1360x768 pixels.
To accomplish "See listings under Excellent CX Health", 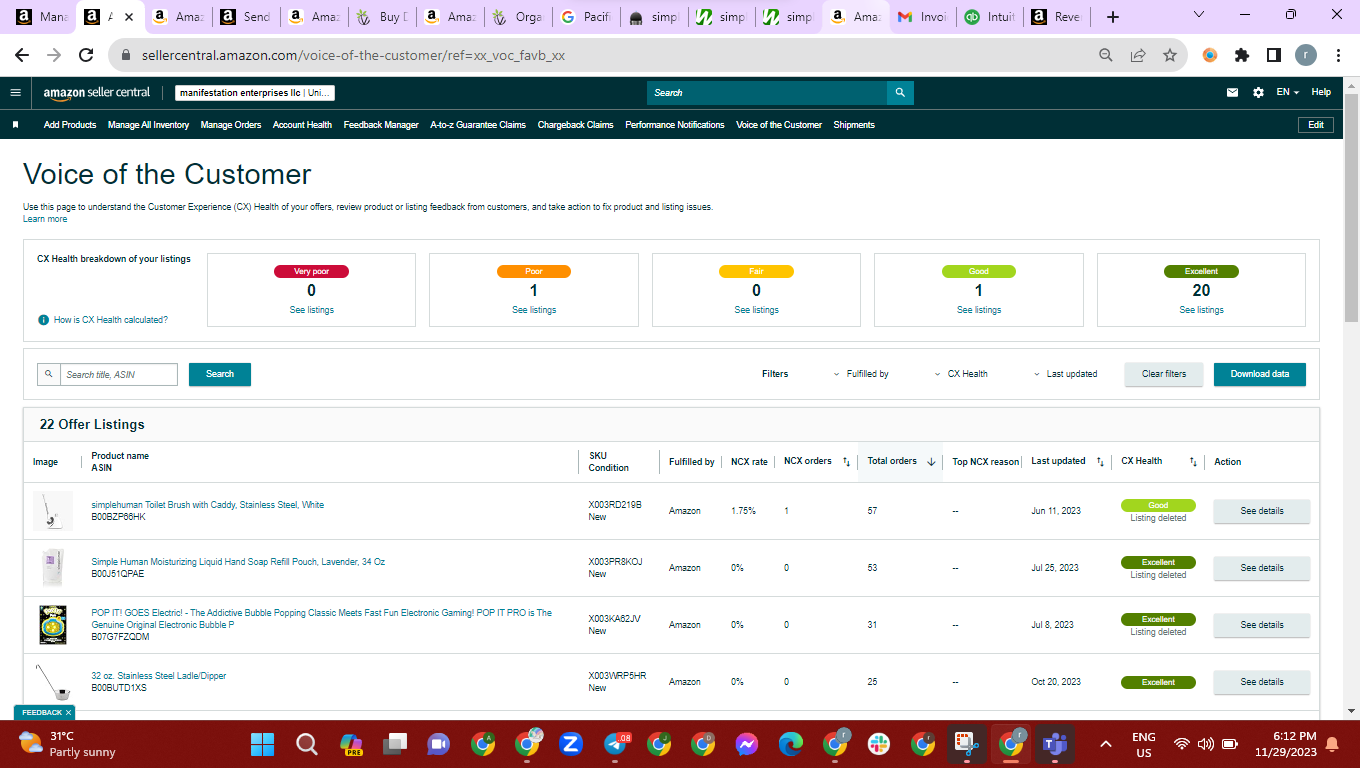I will pos(1201,310).
